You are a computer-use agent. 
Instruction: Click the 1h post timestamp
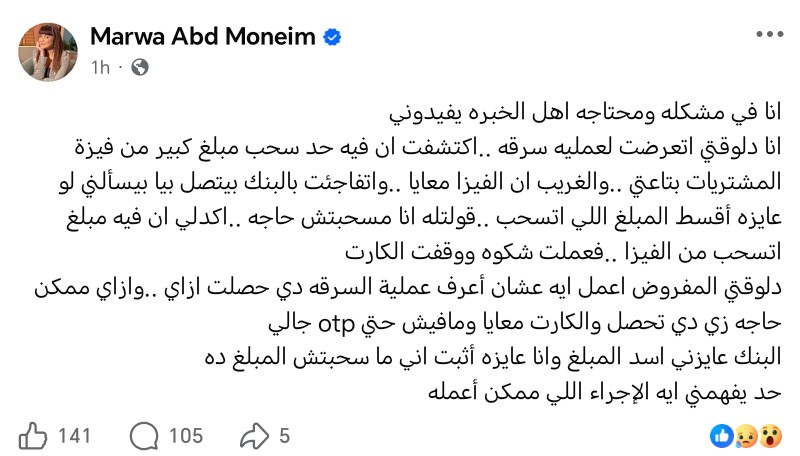(x=100, y=68)
